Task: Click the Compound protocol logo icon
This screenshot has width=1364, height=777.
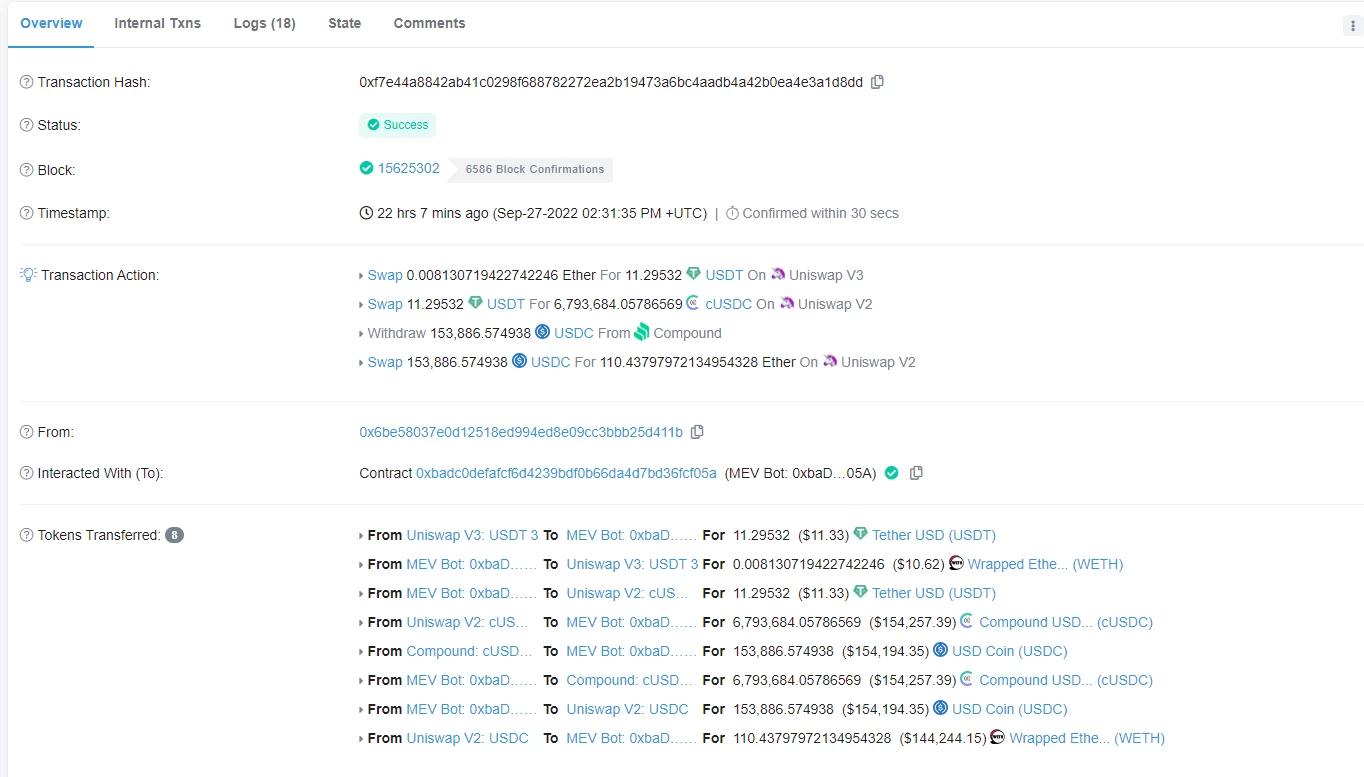Action: coord(642,332)
